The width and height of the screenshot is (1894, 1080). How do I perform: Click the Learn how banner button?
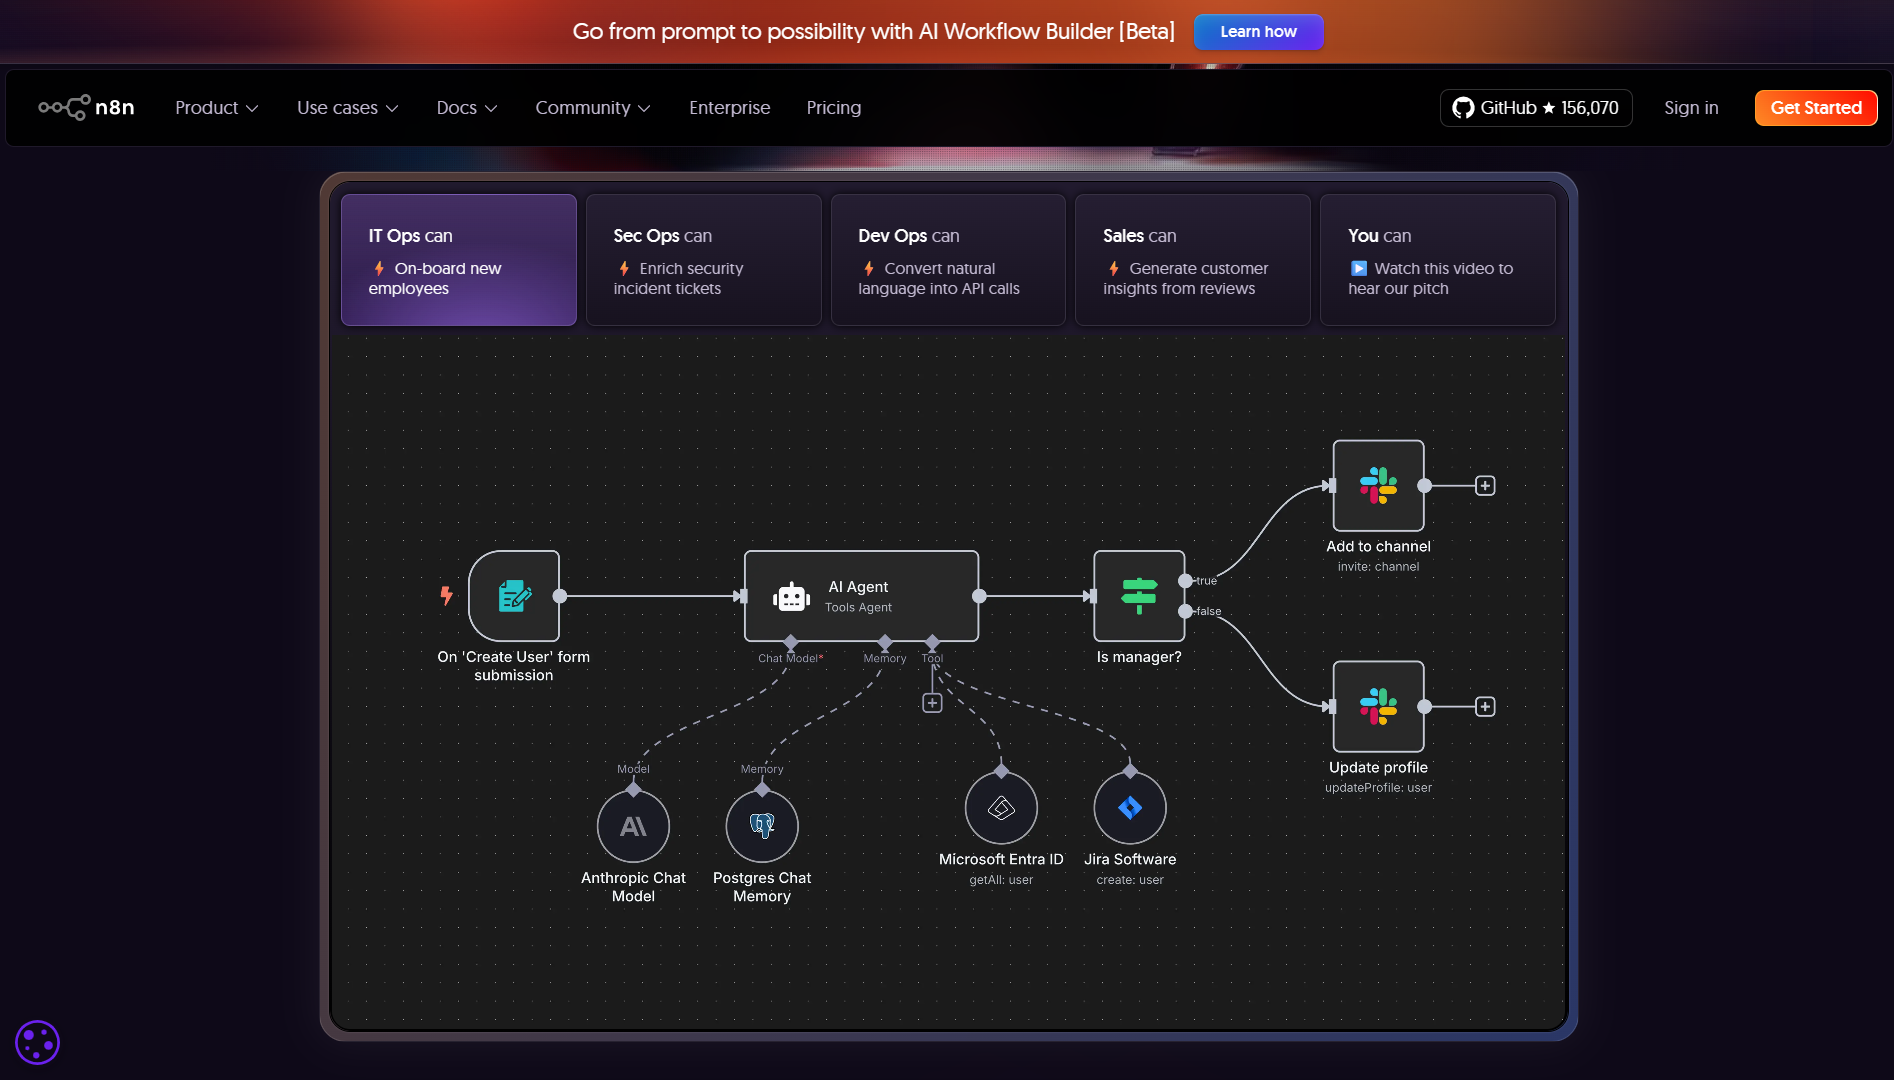pyautogui.click(x=1258, y=32)
